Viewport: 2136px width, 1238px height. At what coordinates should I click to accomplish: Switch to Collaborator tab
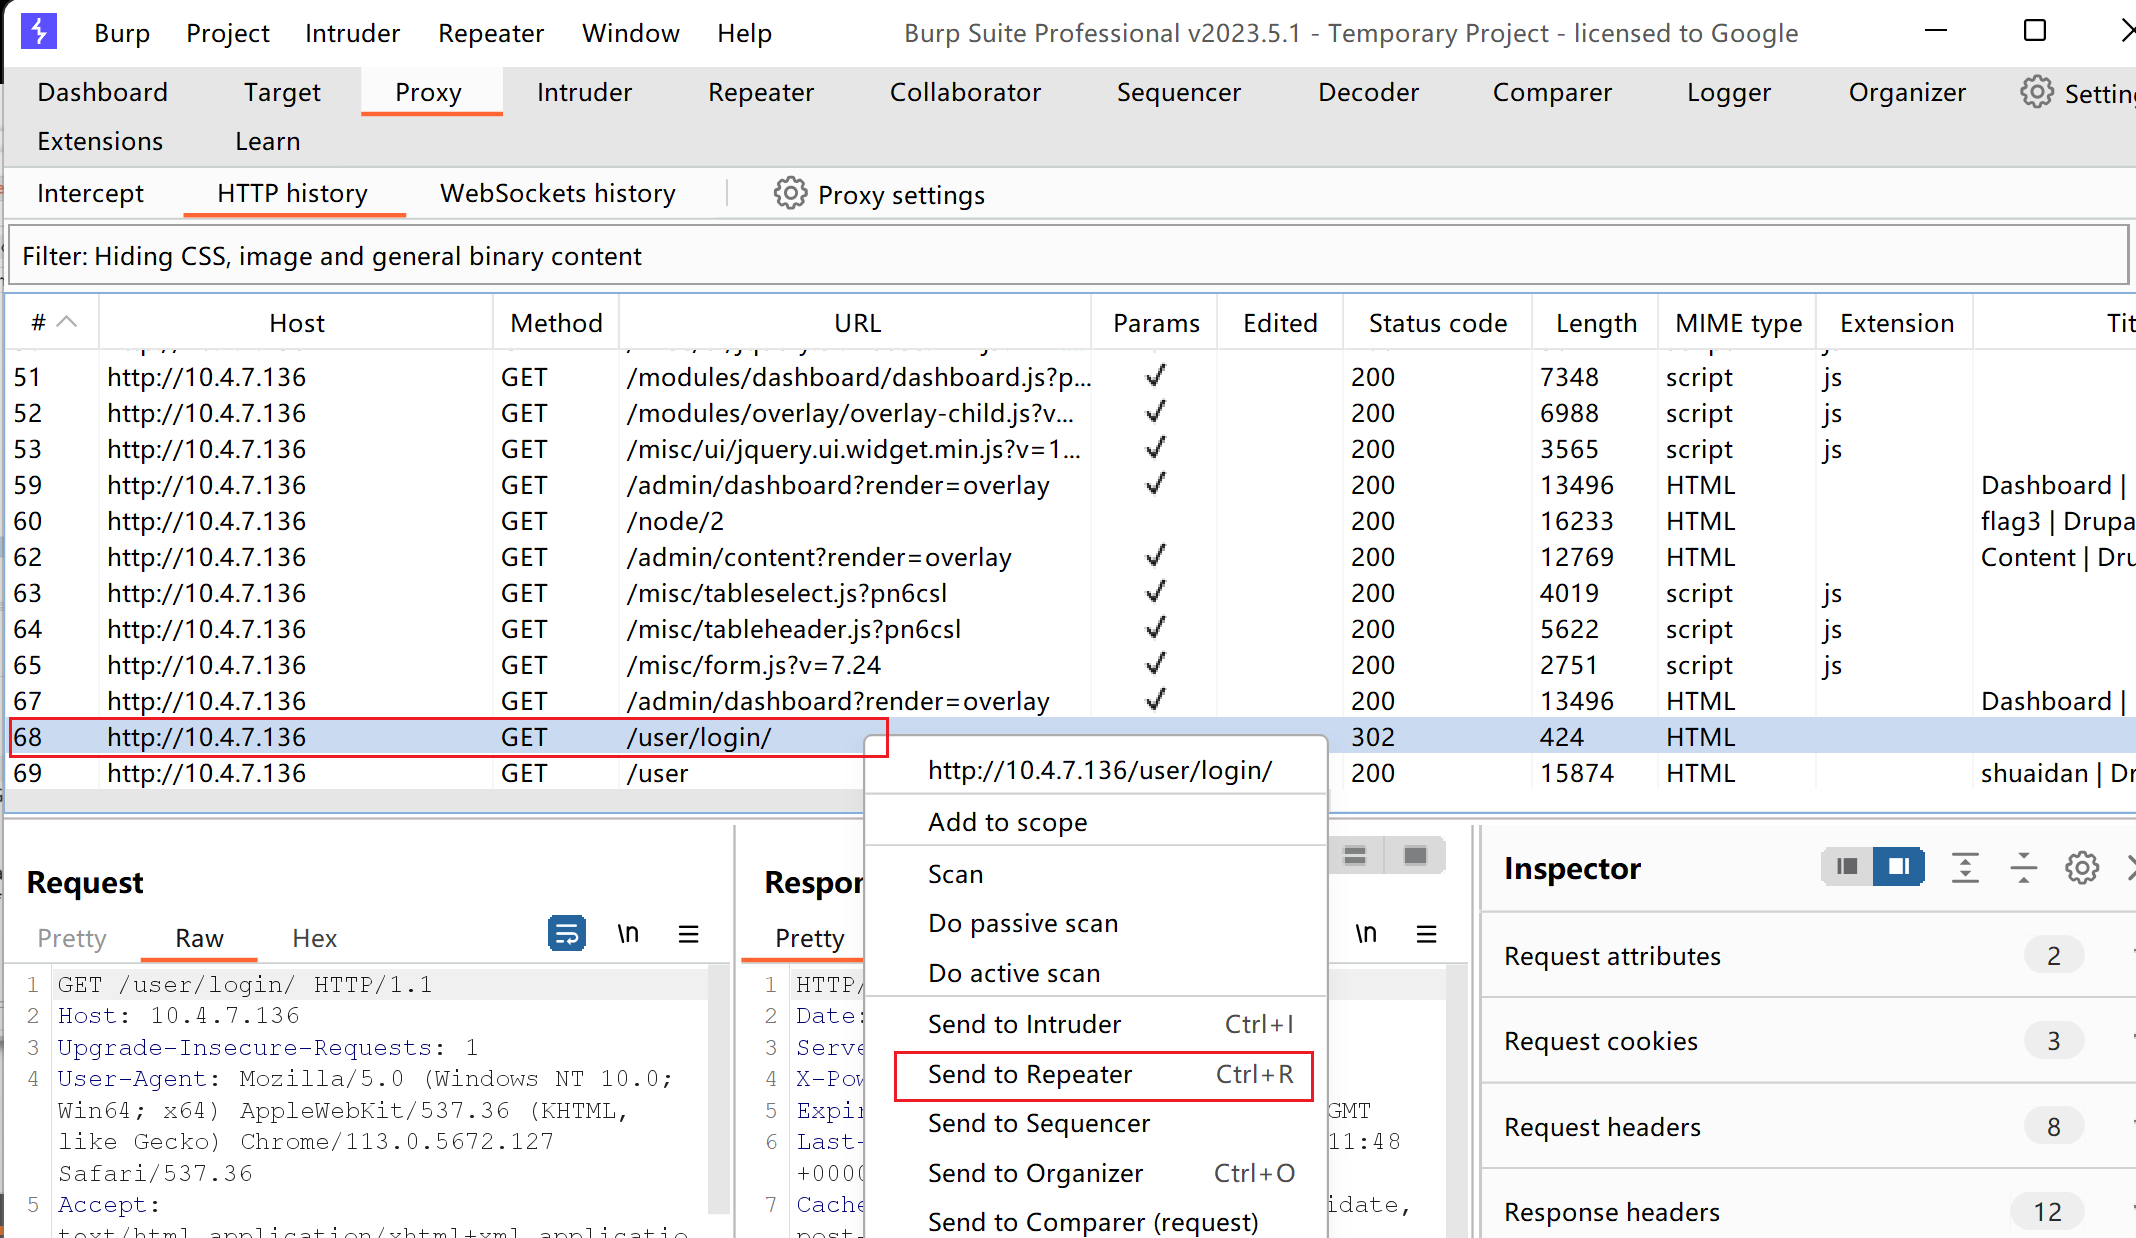pyautogui.click(x=965, y=92)
